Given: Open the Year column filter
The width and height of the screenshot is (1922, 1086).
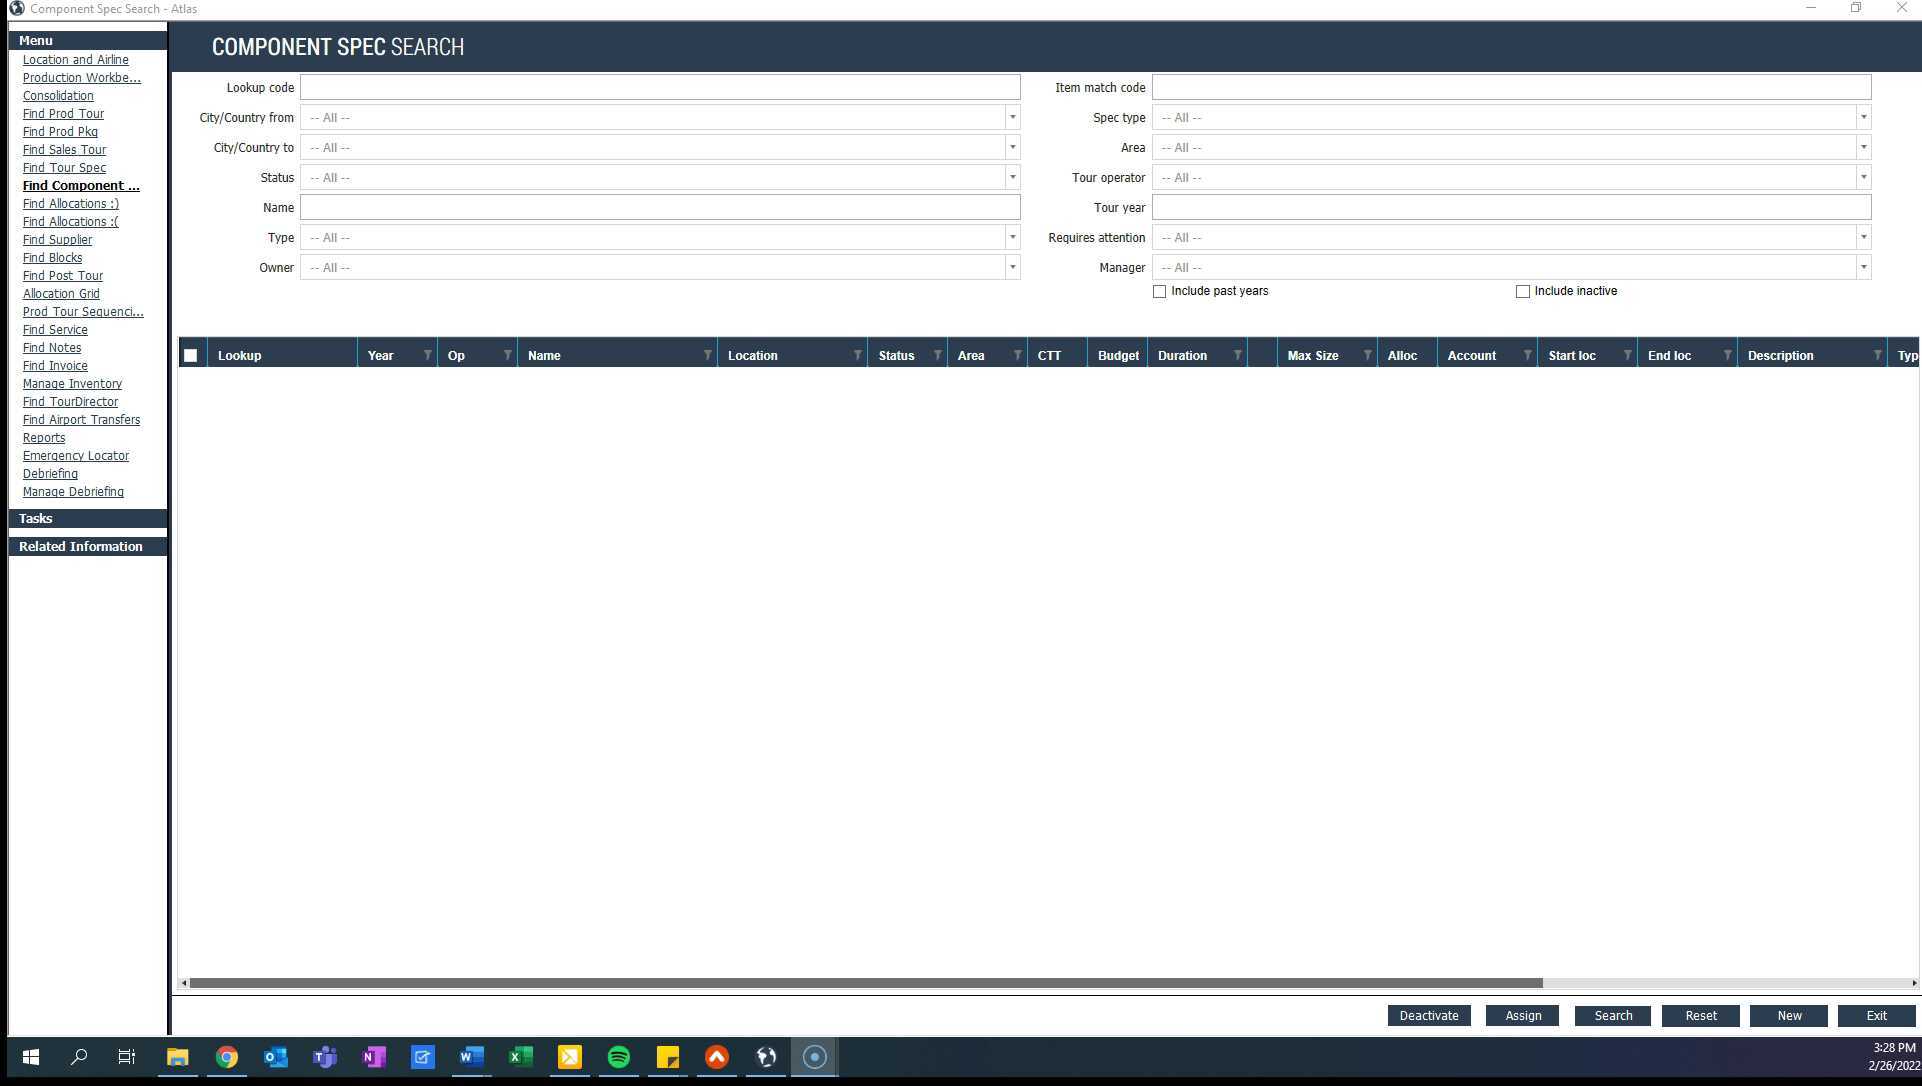Looking at the screenshot, I should click(426, 354).
